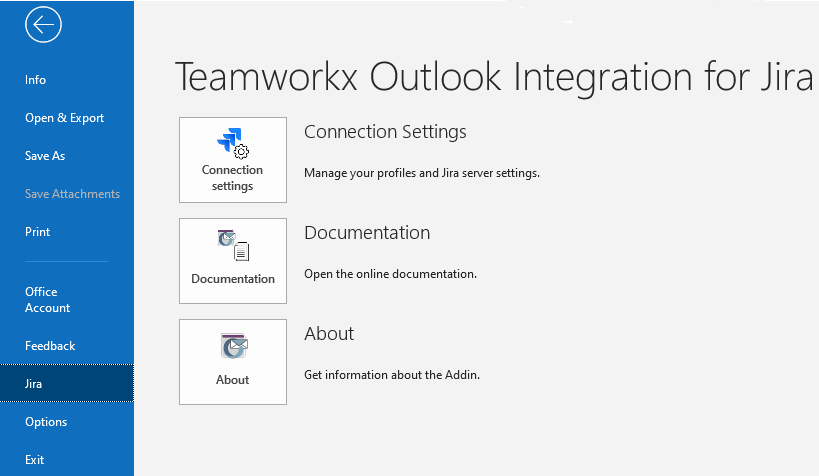Open the Info tab in the sidebar
Image resolution: width=819 pixels, height=476 pixels.
point(36,80)
